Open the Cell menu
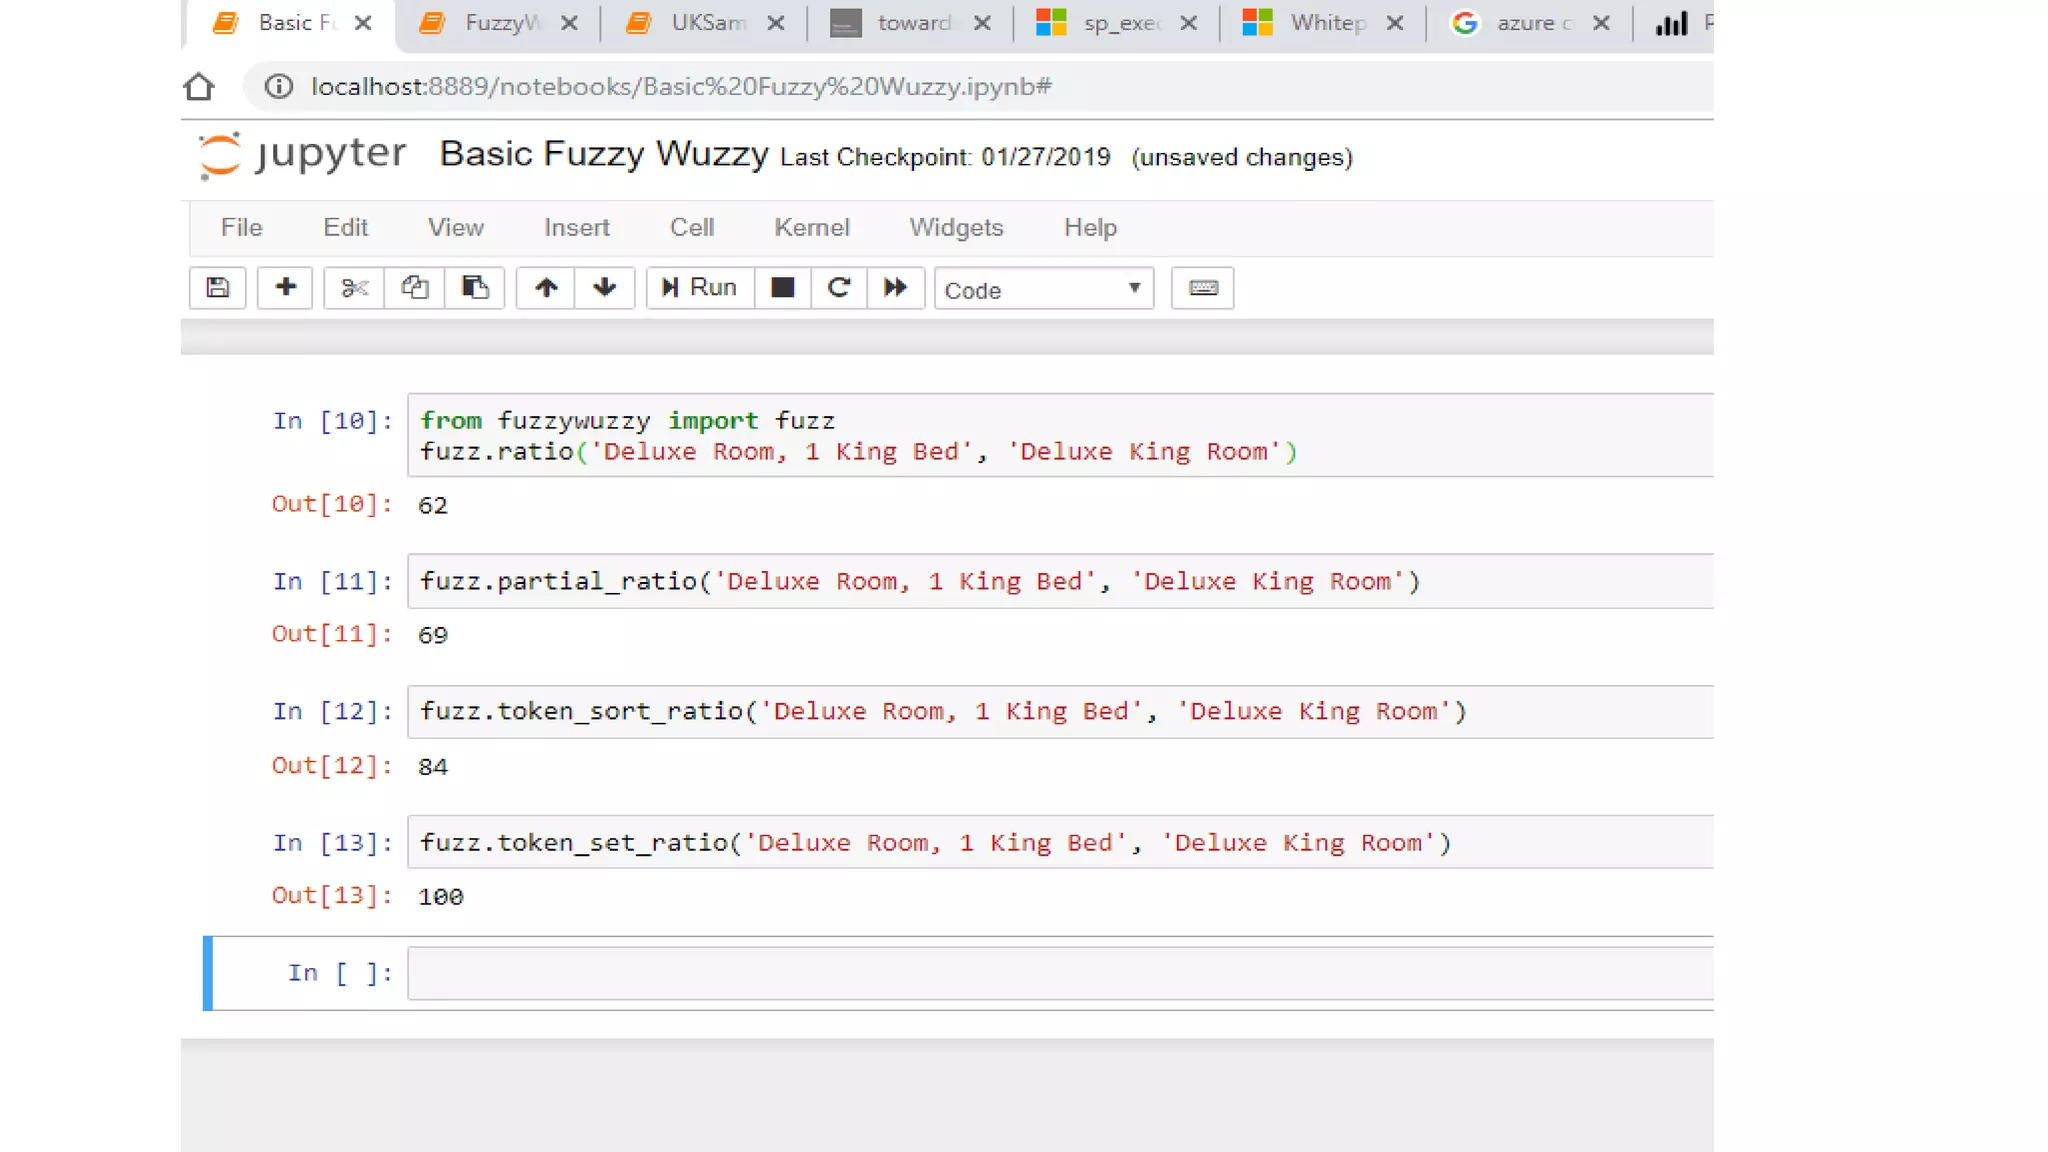 pyautogui.click(x=692, y=227)
